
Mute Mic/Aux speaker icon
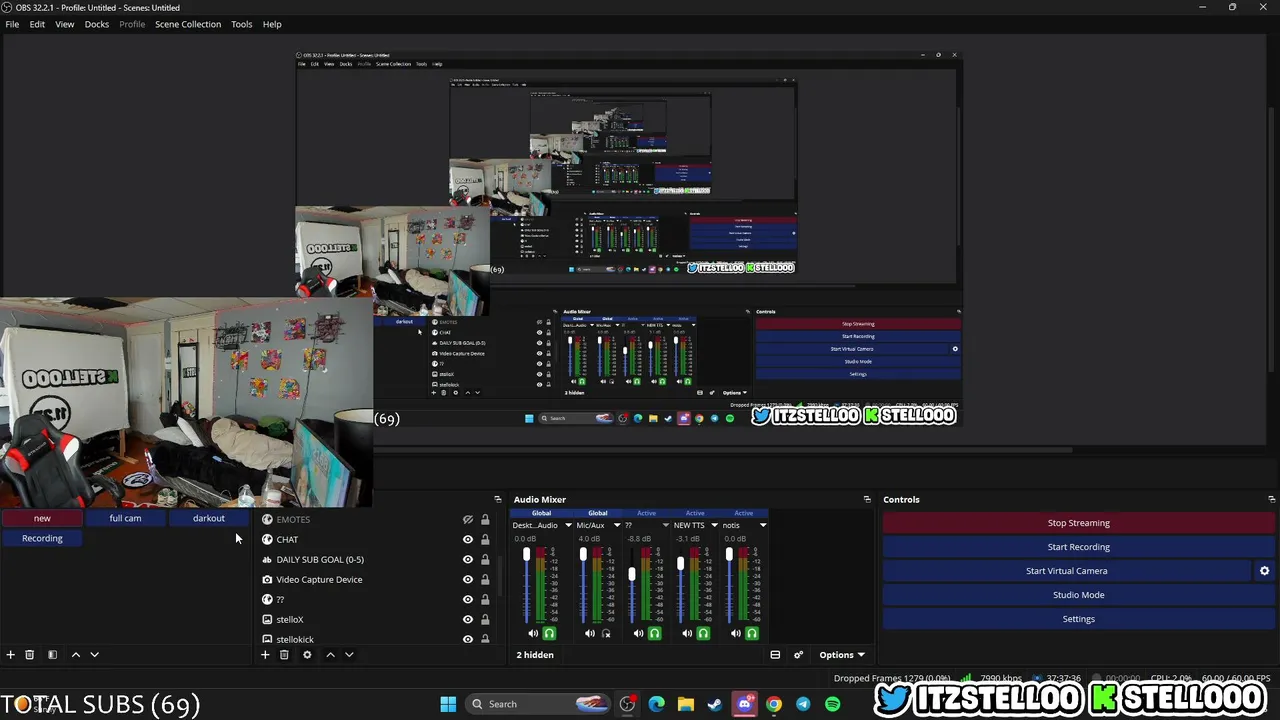pos(590,633)
